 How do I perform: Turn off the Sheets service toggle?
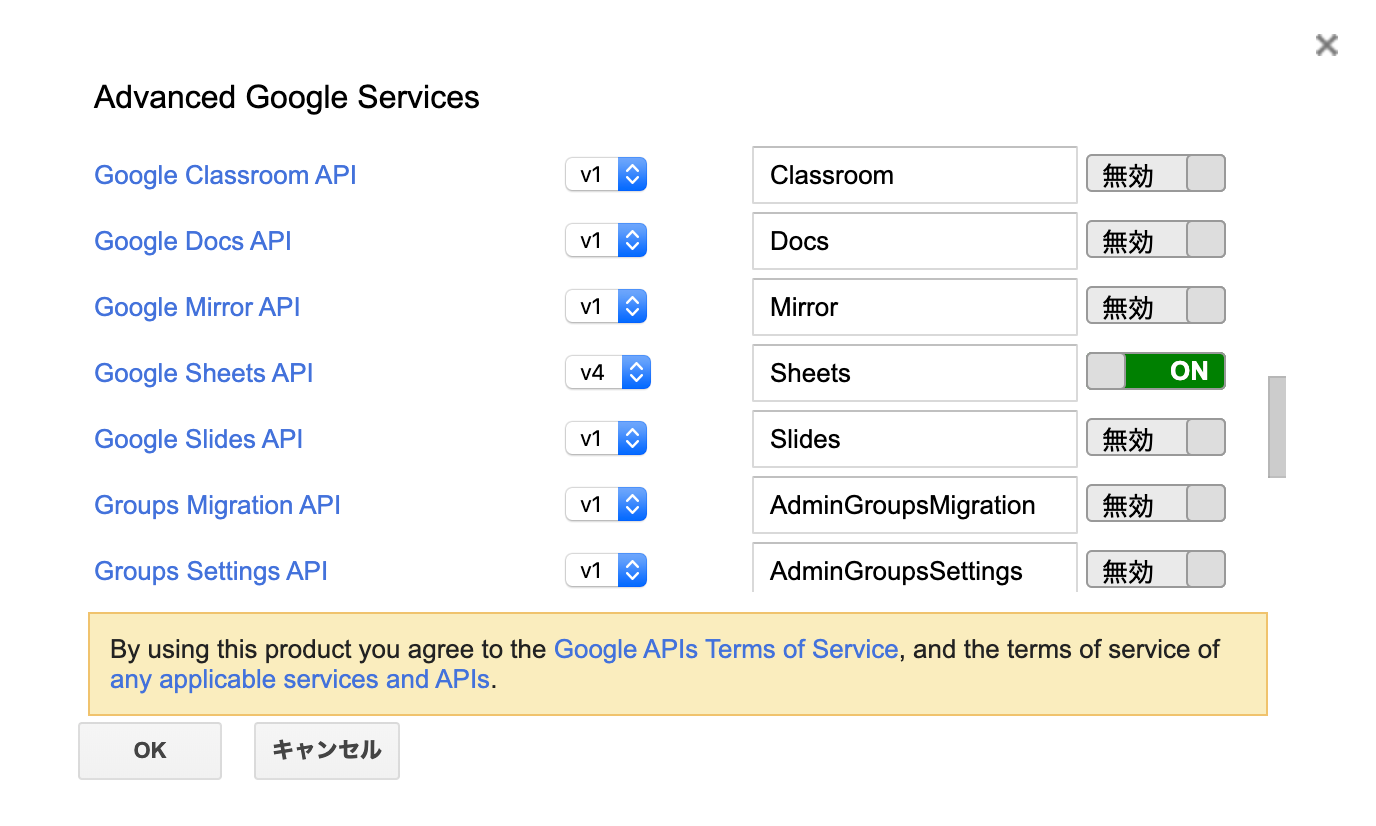click(1155, 372)
